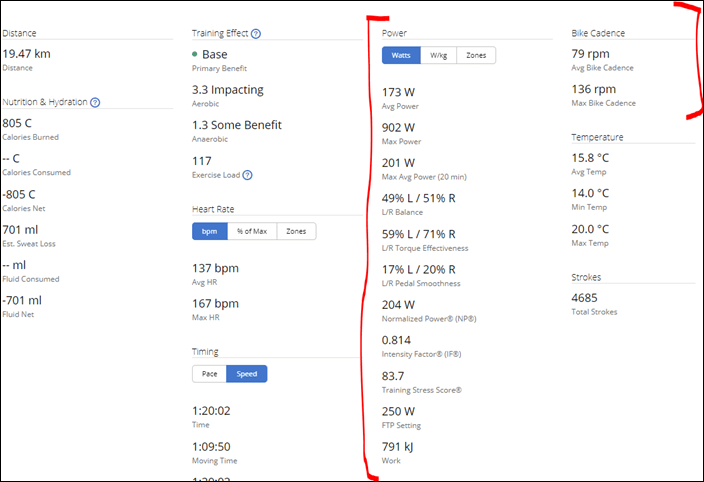This screenshot has width=704, height=482.
Task: Switch Timing to Pace
Action: tap(209, 374)
